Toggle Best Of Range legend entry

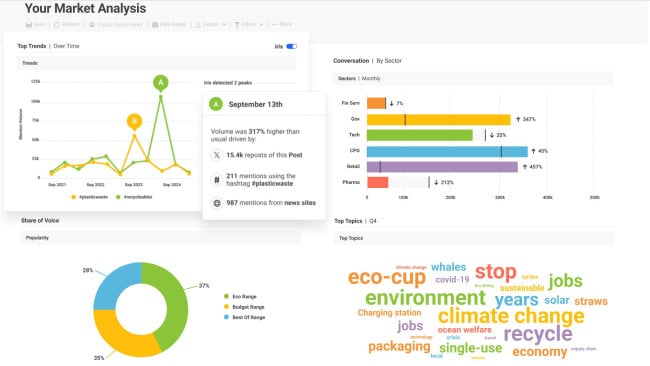(x=244, y=317)
